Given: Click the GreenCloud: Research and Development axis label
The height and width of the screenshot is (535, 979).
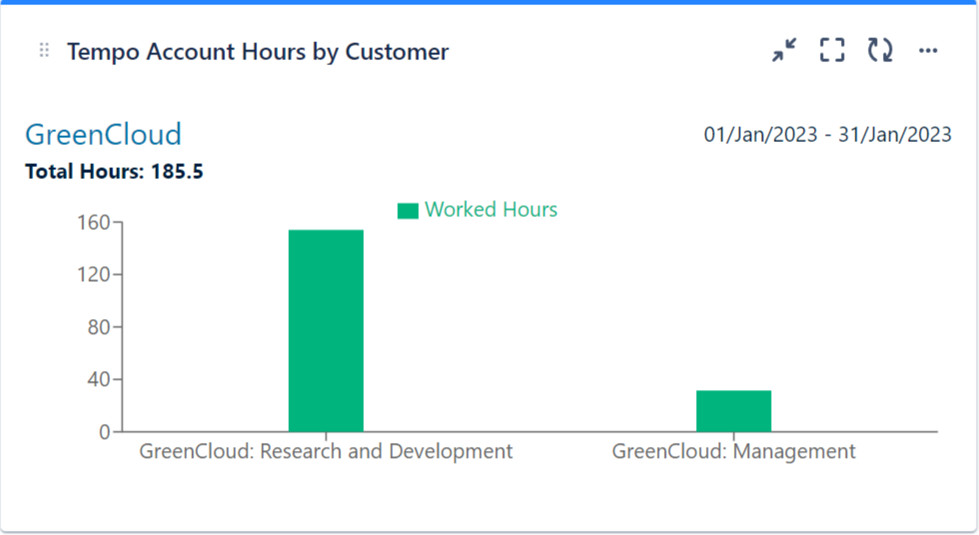Looking at the screenshot, I should (x=326, y=452).
